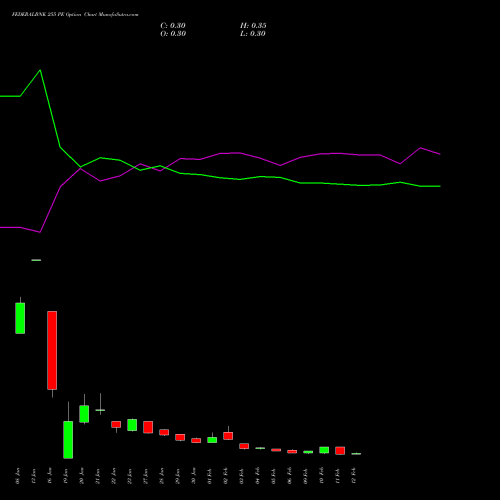
Task: Click the chart title FEDERALBNK 255 PE Options
Action: [x=75, y=15]
